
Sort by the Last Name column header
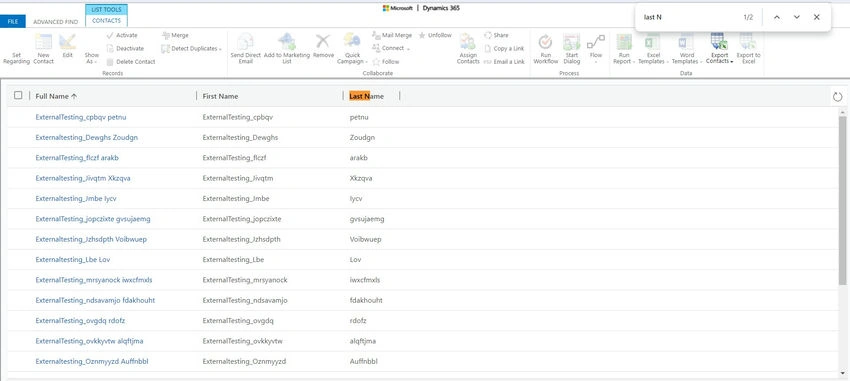coord(366,96)
